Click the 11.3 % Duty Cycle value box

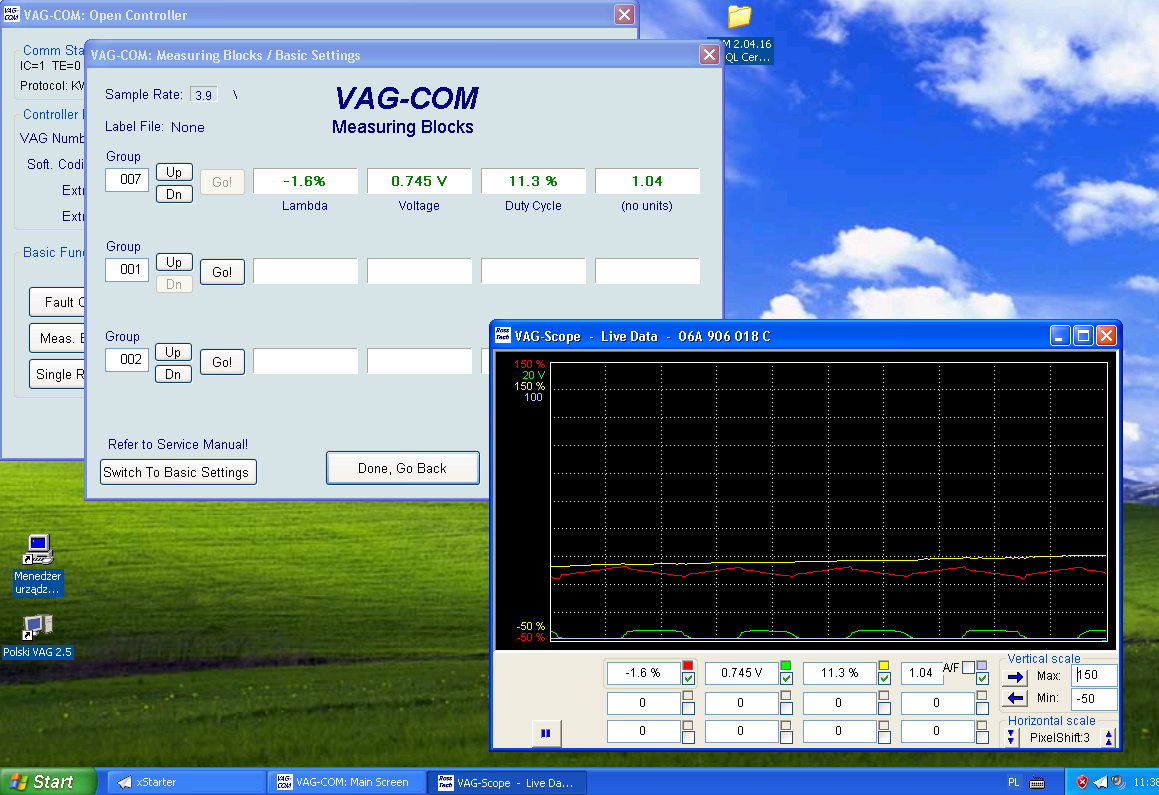pyautogui.click(x=533, y=181)
